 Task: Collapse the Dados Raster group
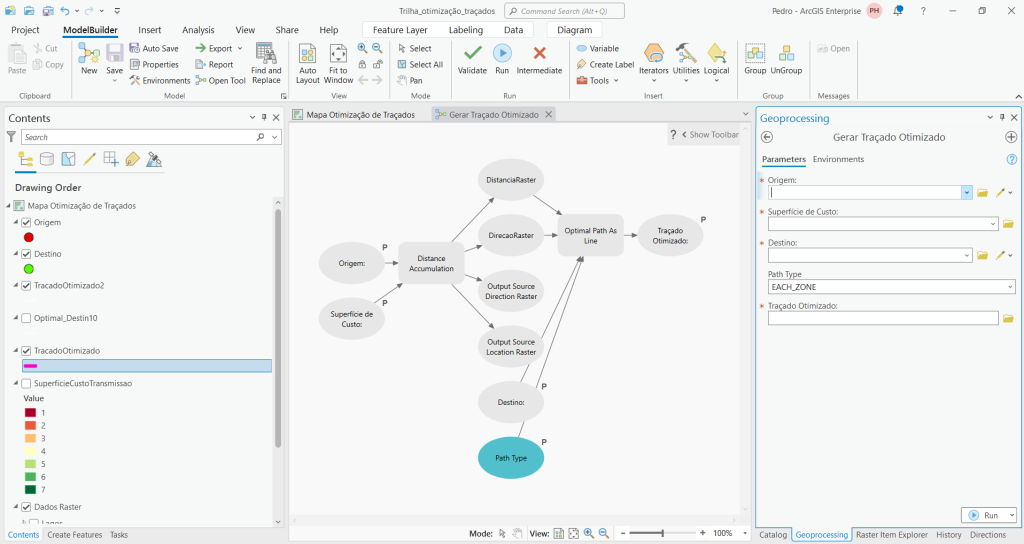(15, 507)
